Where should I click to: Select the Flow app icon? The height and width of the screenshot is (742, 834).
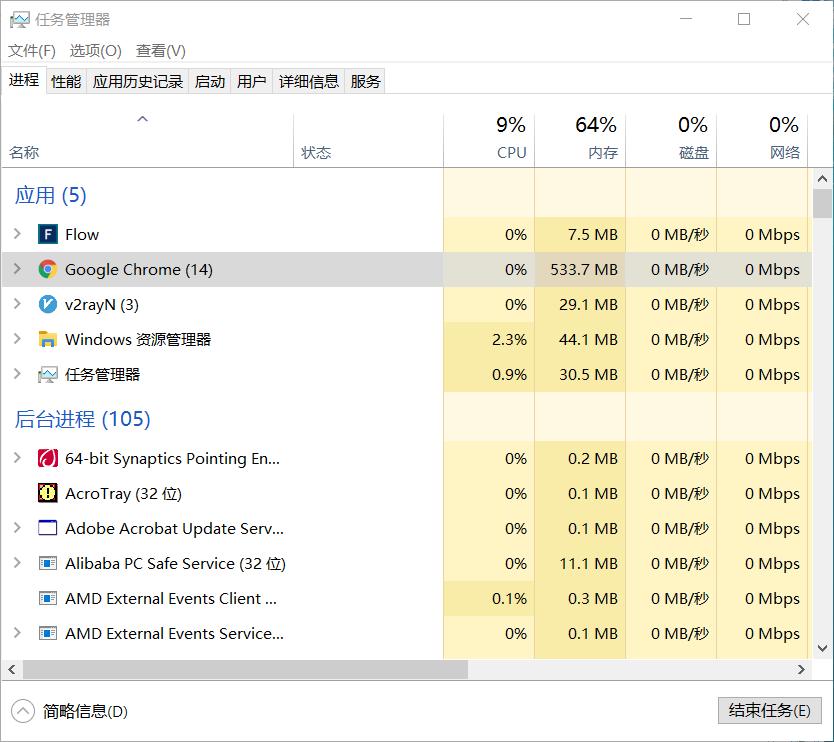pos(46,234)
